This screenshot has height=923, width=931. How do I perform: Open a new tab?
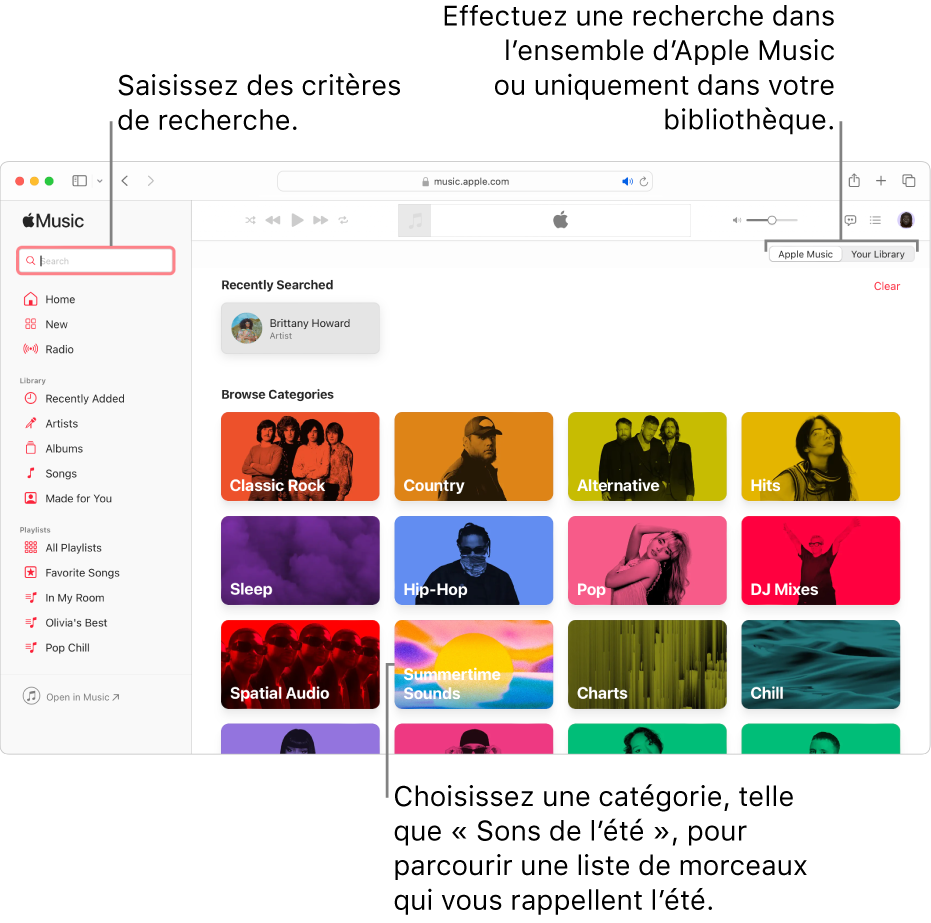pyautogui.click(x=881, y=180)
